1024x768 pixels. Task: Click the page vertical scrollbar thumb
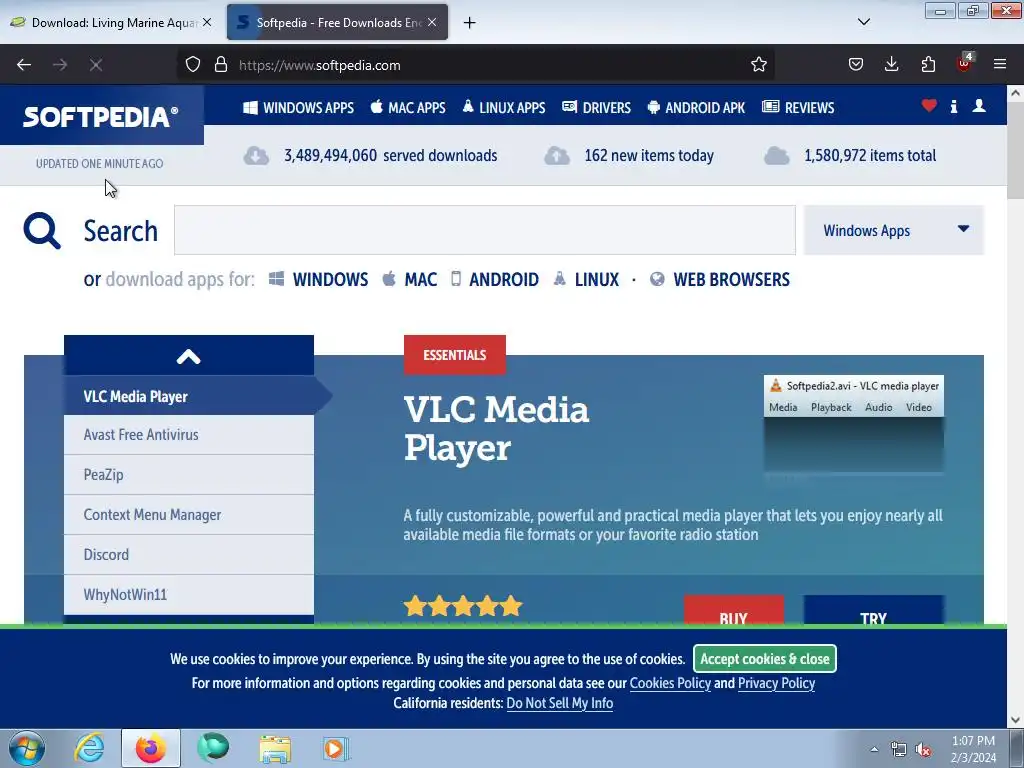click(1016, 150)
